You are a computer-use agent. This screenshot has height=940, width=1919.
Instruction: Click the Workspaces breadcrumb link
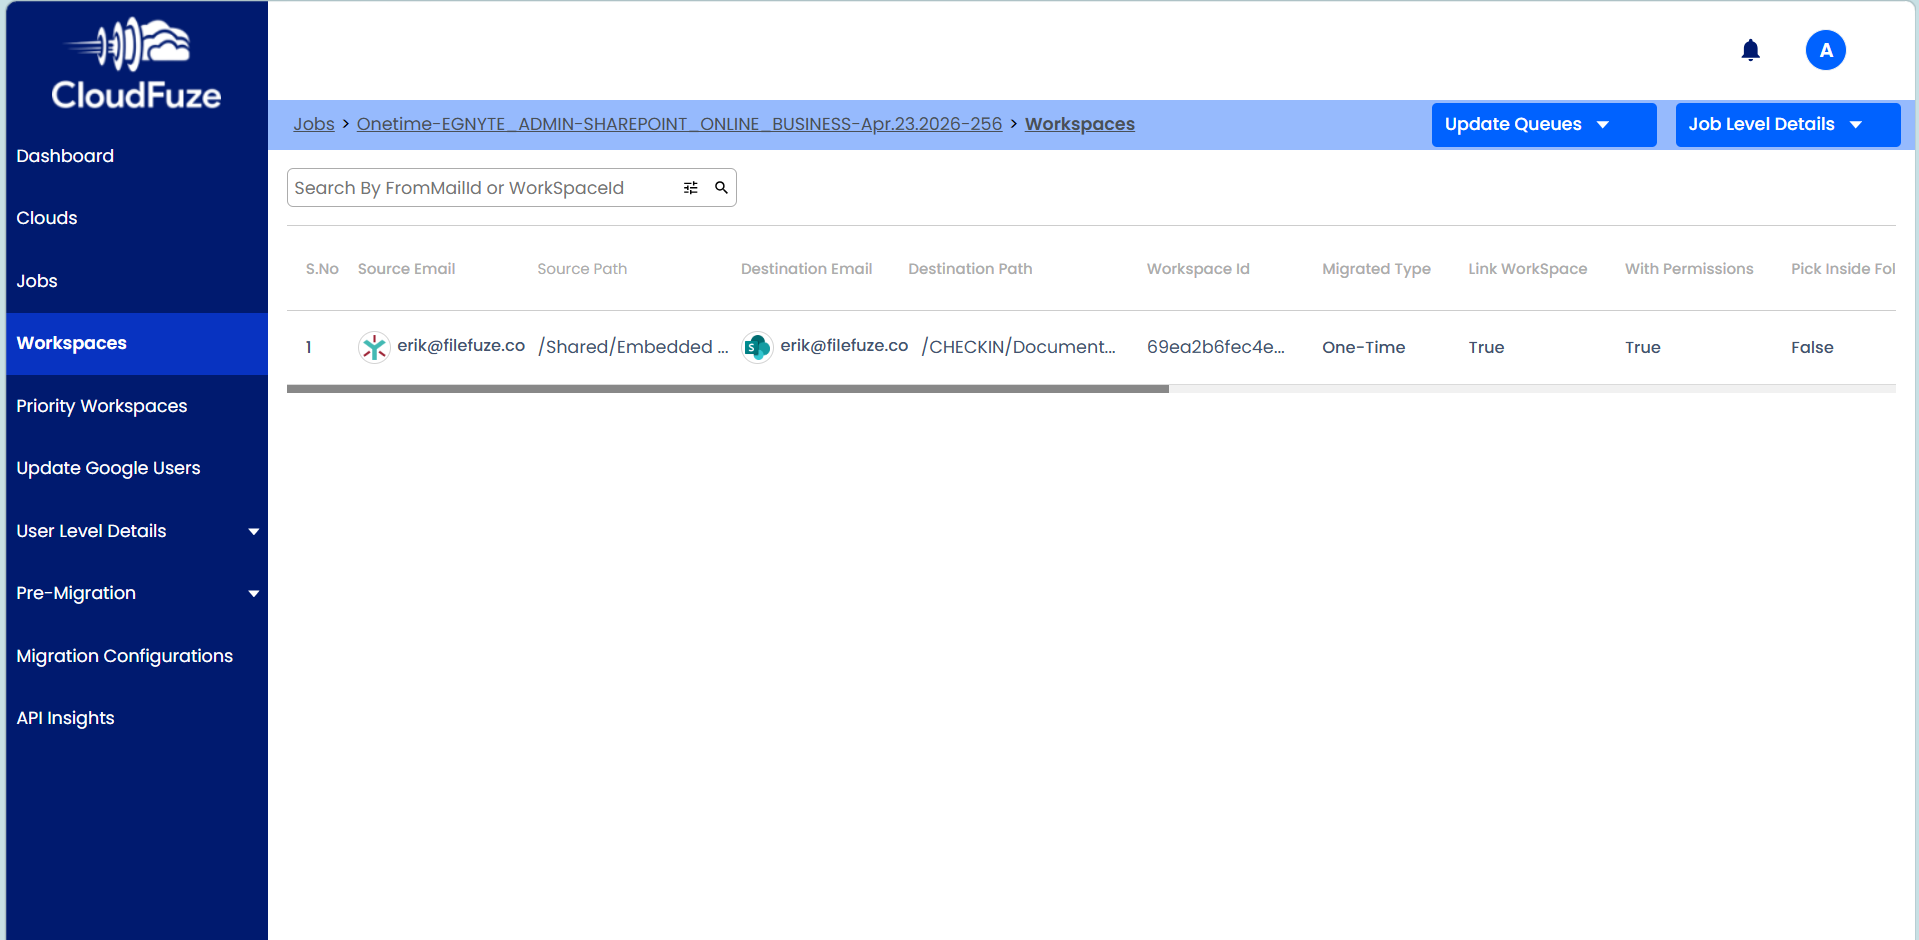point(1079,124)
